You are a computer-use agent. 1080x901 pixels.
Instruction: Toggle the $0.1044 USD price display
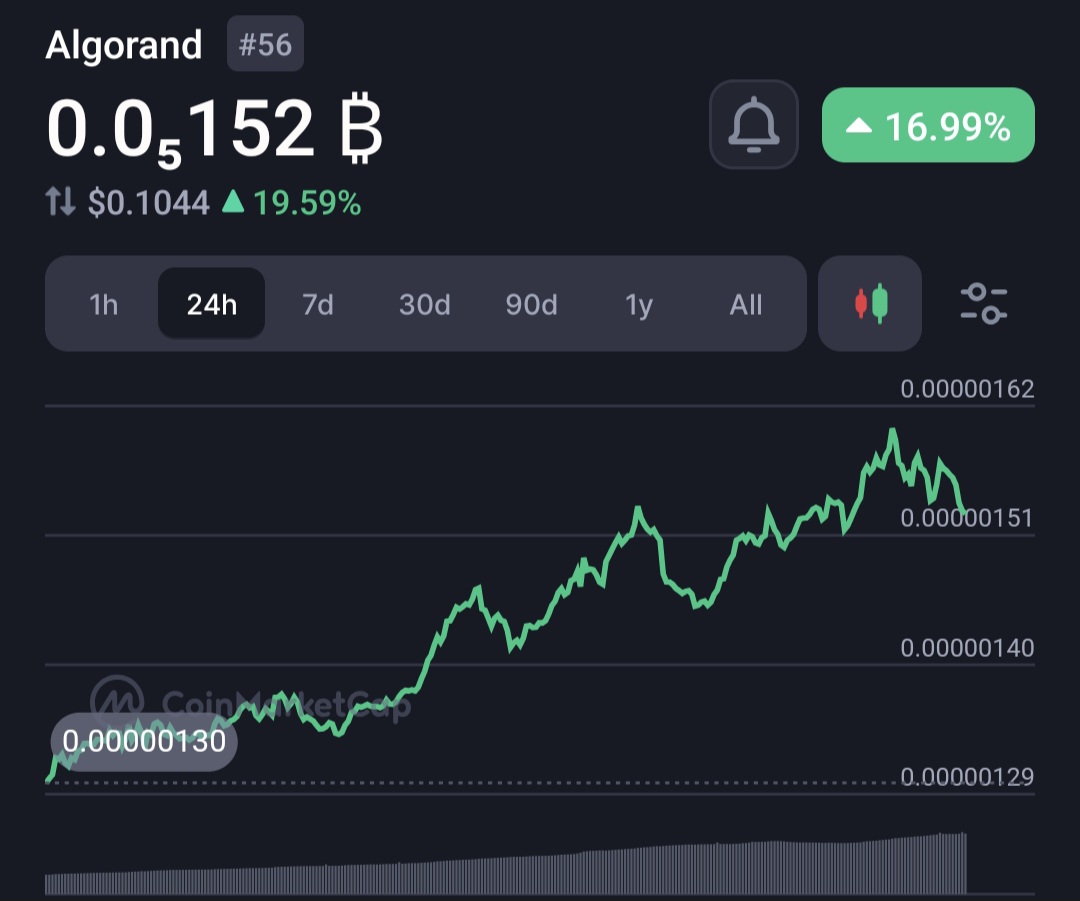149,203
